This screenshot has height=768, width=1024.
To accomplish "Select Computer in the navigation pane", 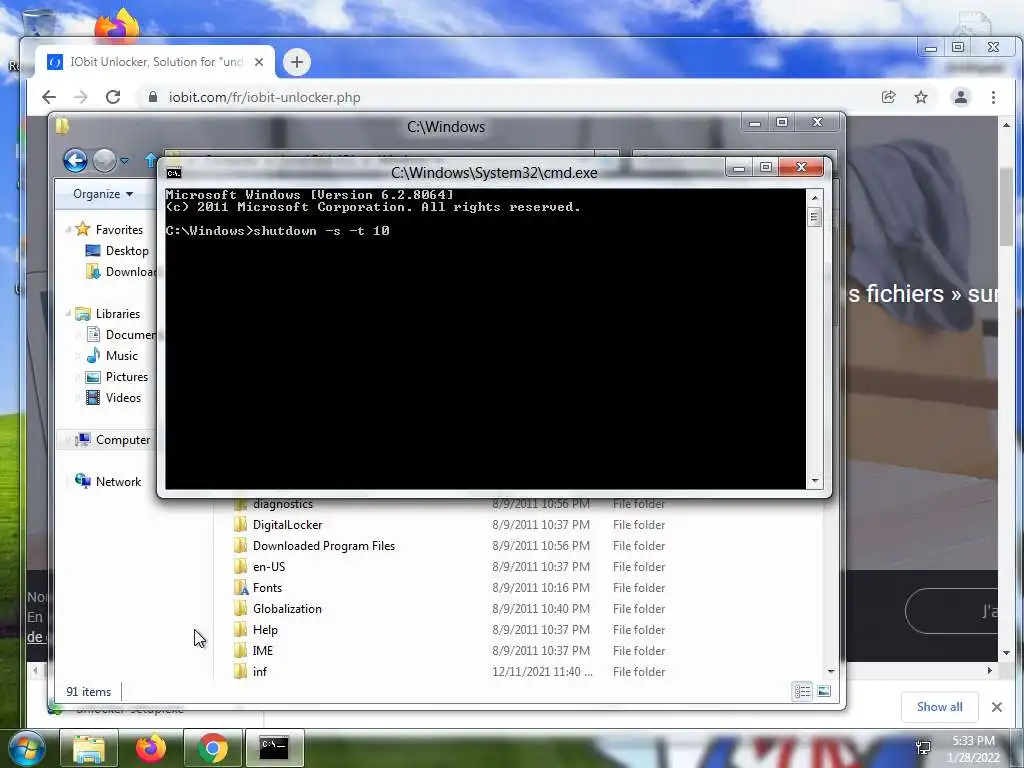I will coord(123,440).
